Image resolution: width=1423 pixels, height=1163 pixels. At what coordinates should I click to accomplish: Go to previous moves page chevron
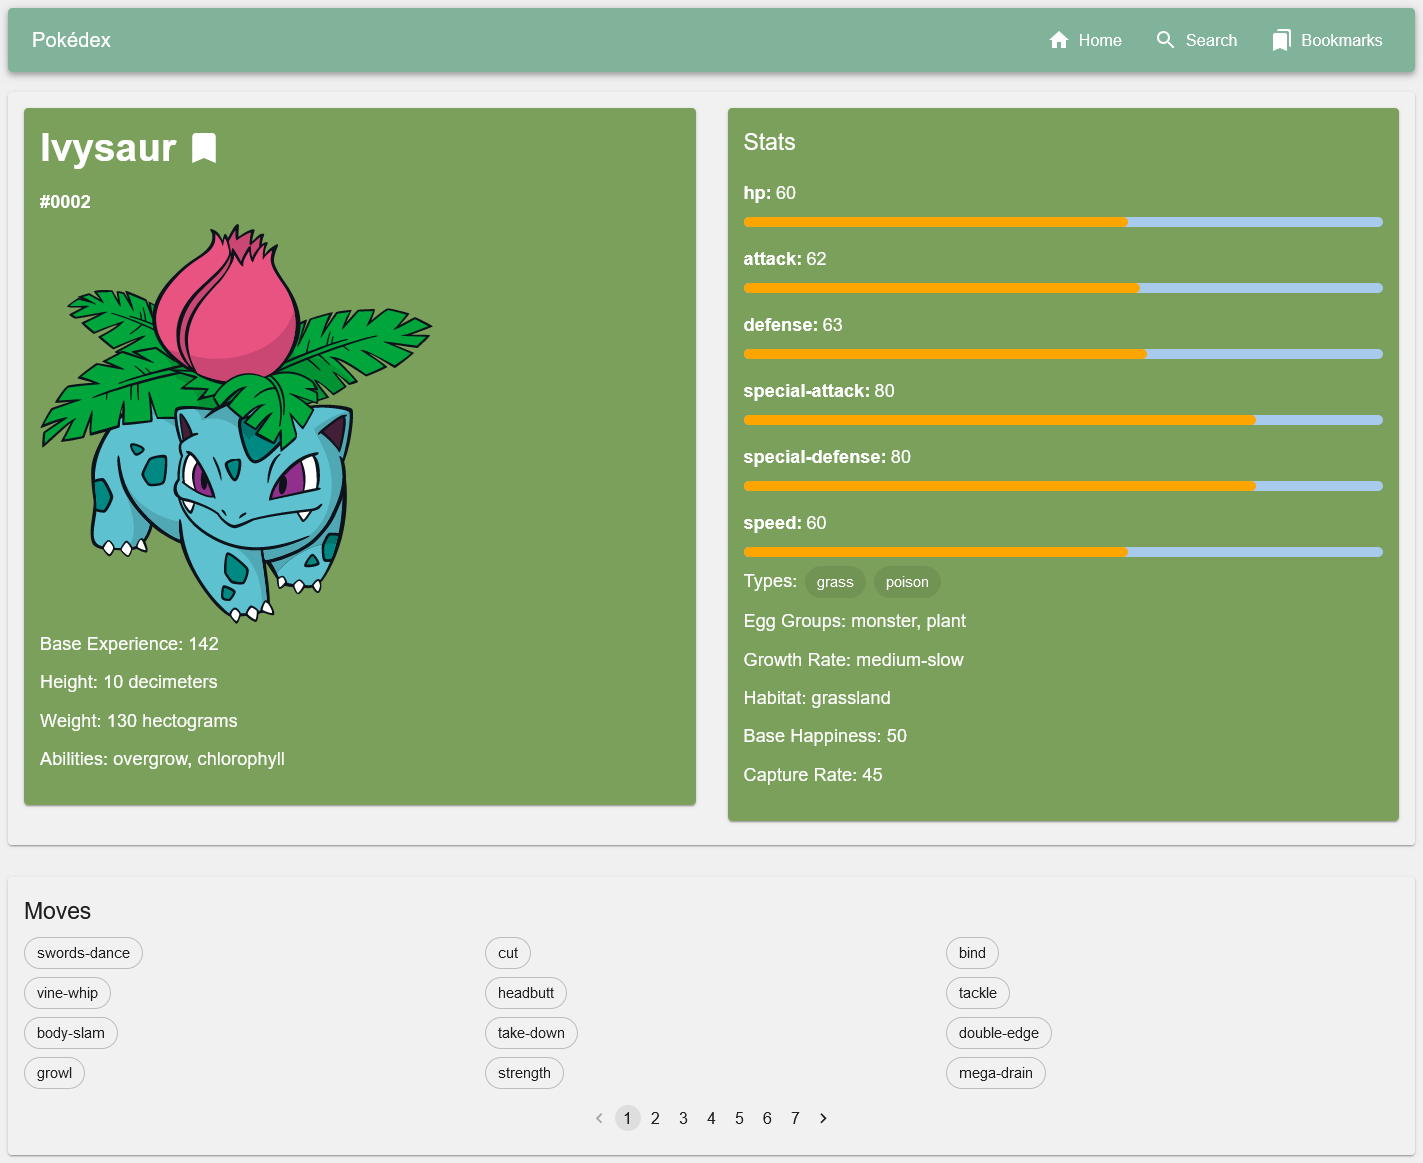[599, 1118]
